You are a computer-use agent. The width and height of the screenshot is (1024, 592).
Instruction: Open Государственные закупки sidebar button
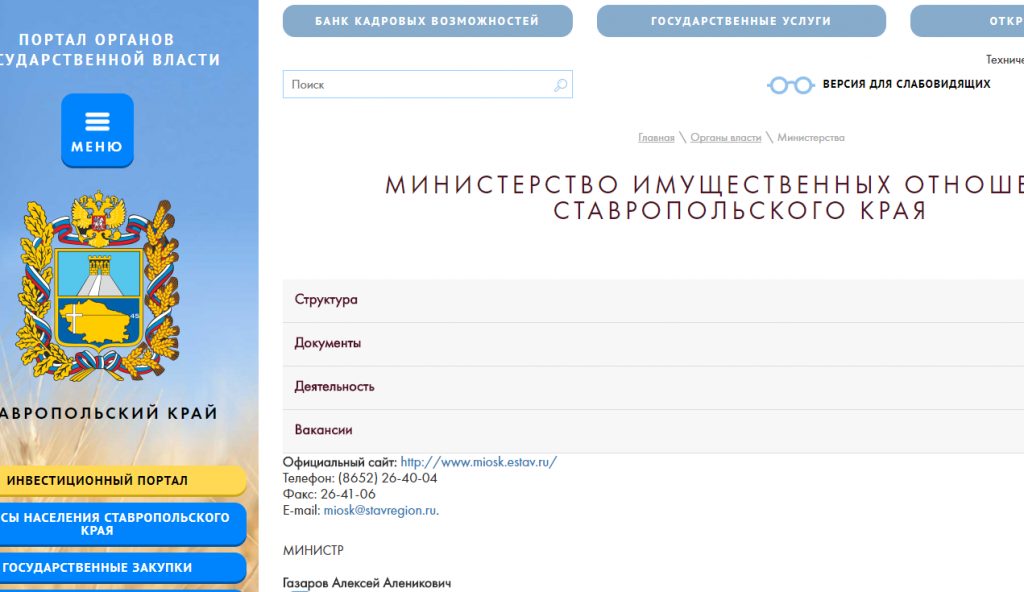(x=97, y=568)
